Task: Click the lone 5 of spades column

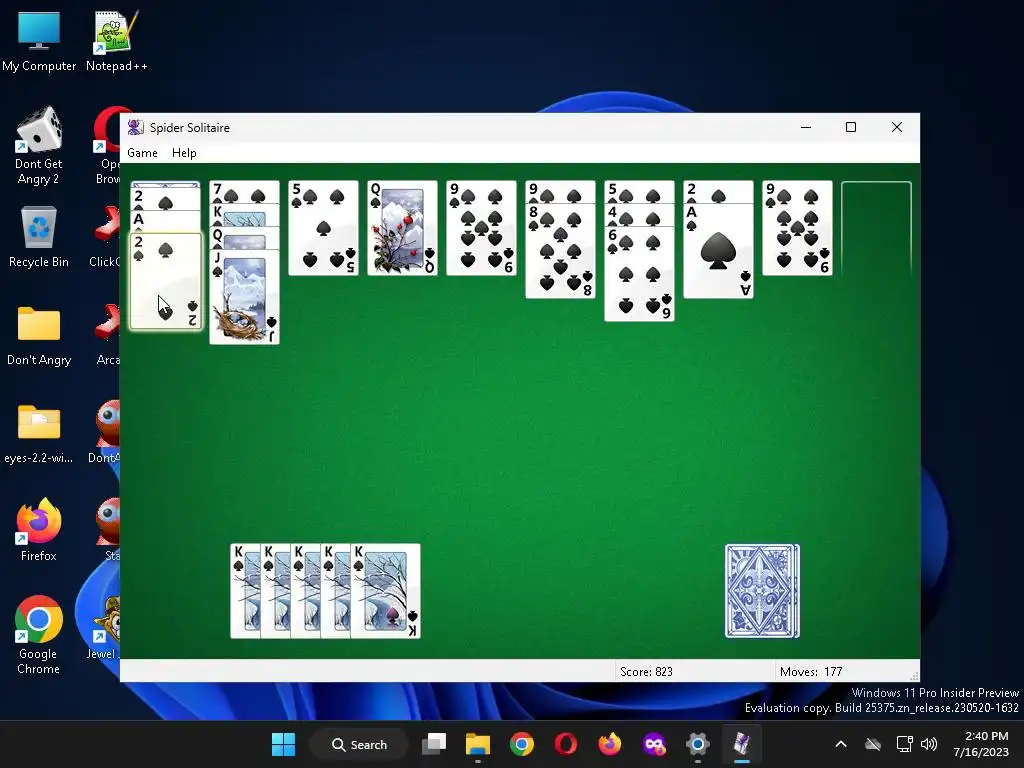Action: (x=323, y=228)
